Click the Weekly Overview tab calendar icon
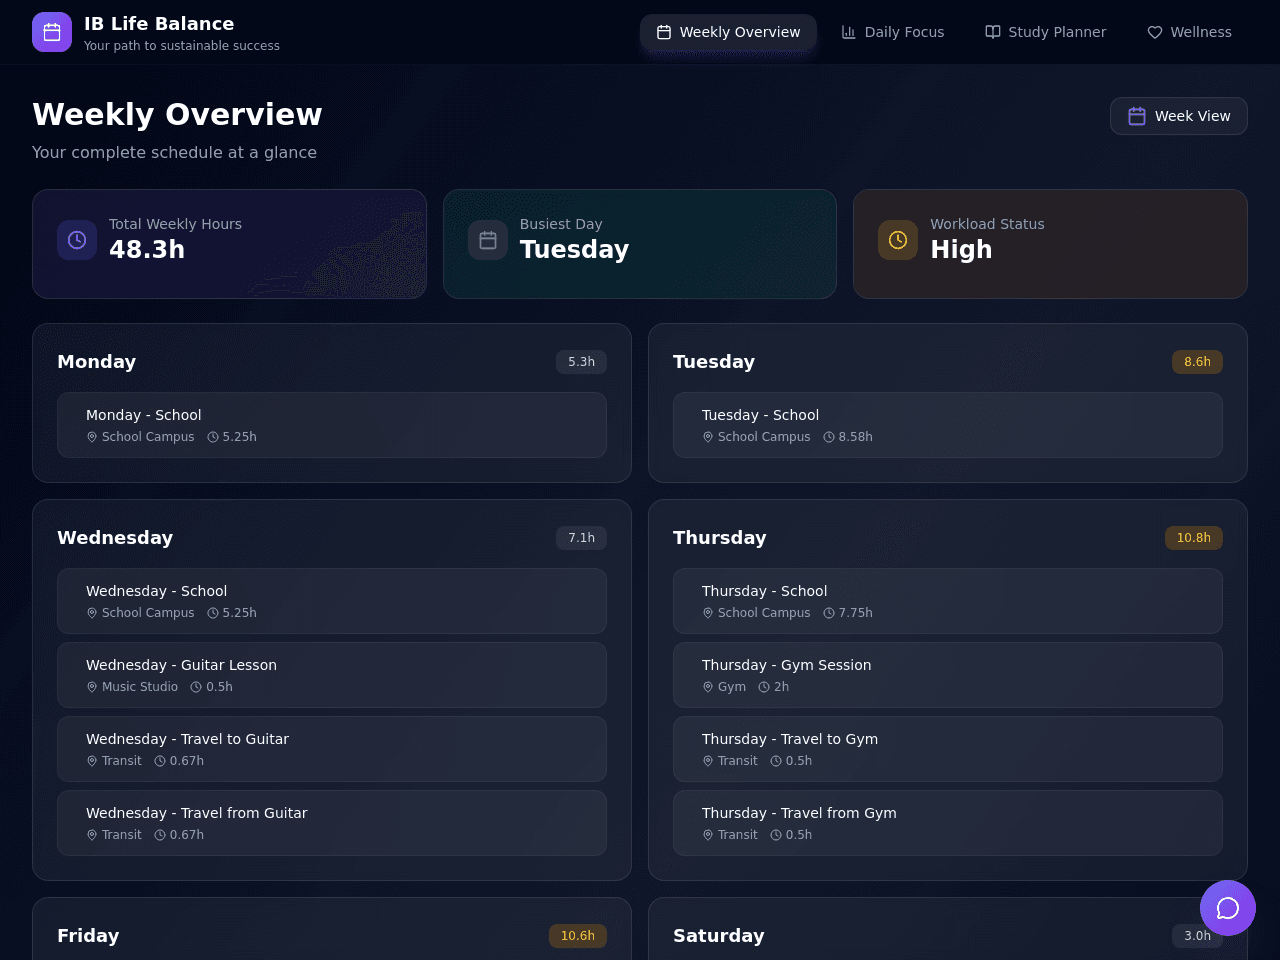This screenshot has width=1280, height=960. (664, 32)
